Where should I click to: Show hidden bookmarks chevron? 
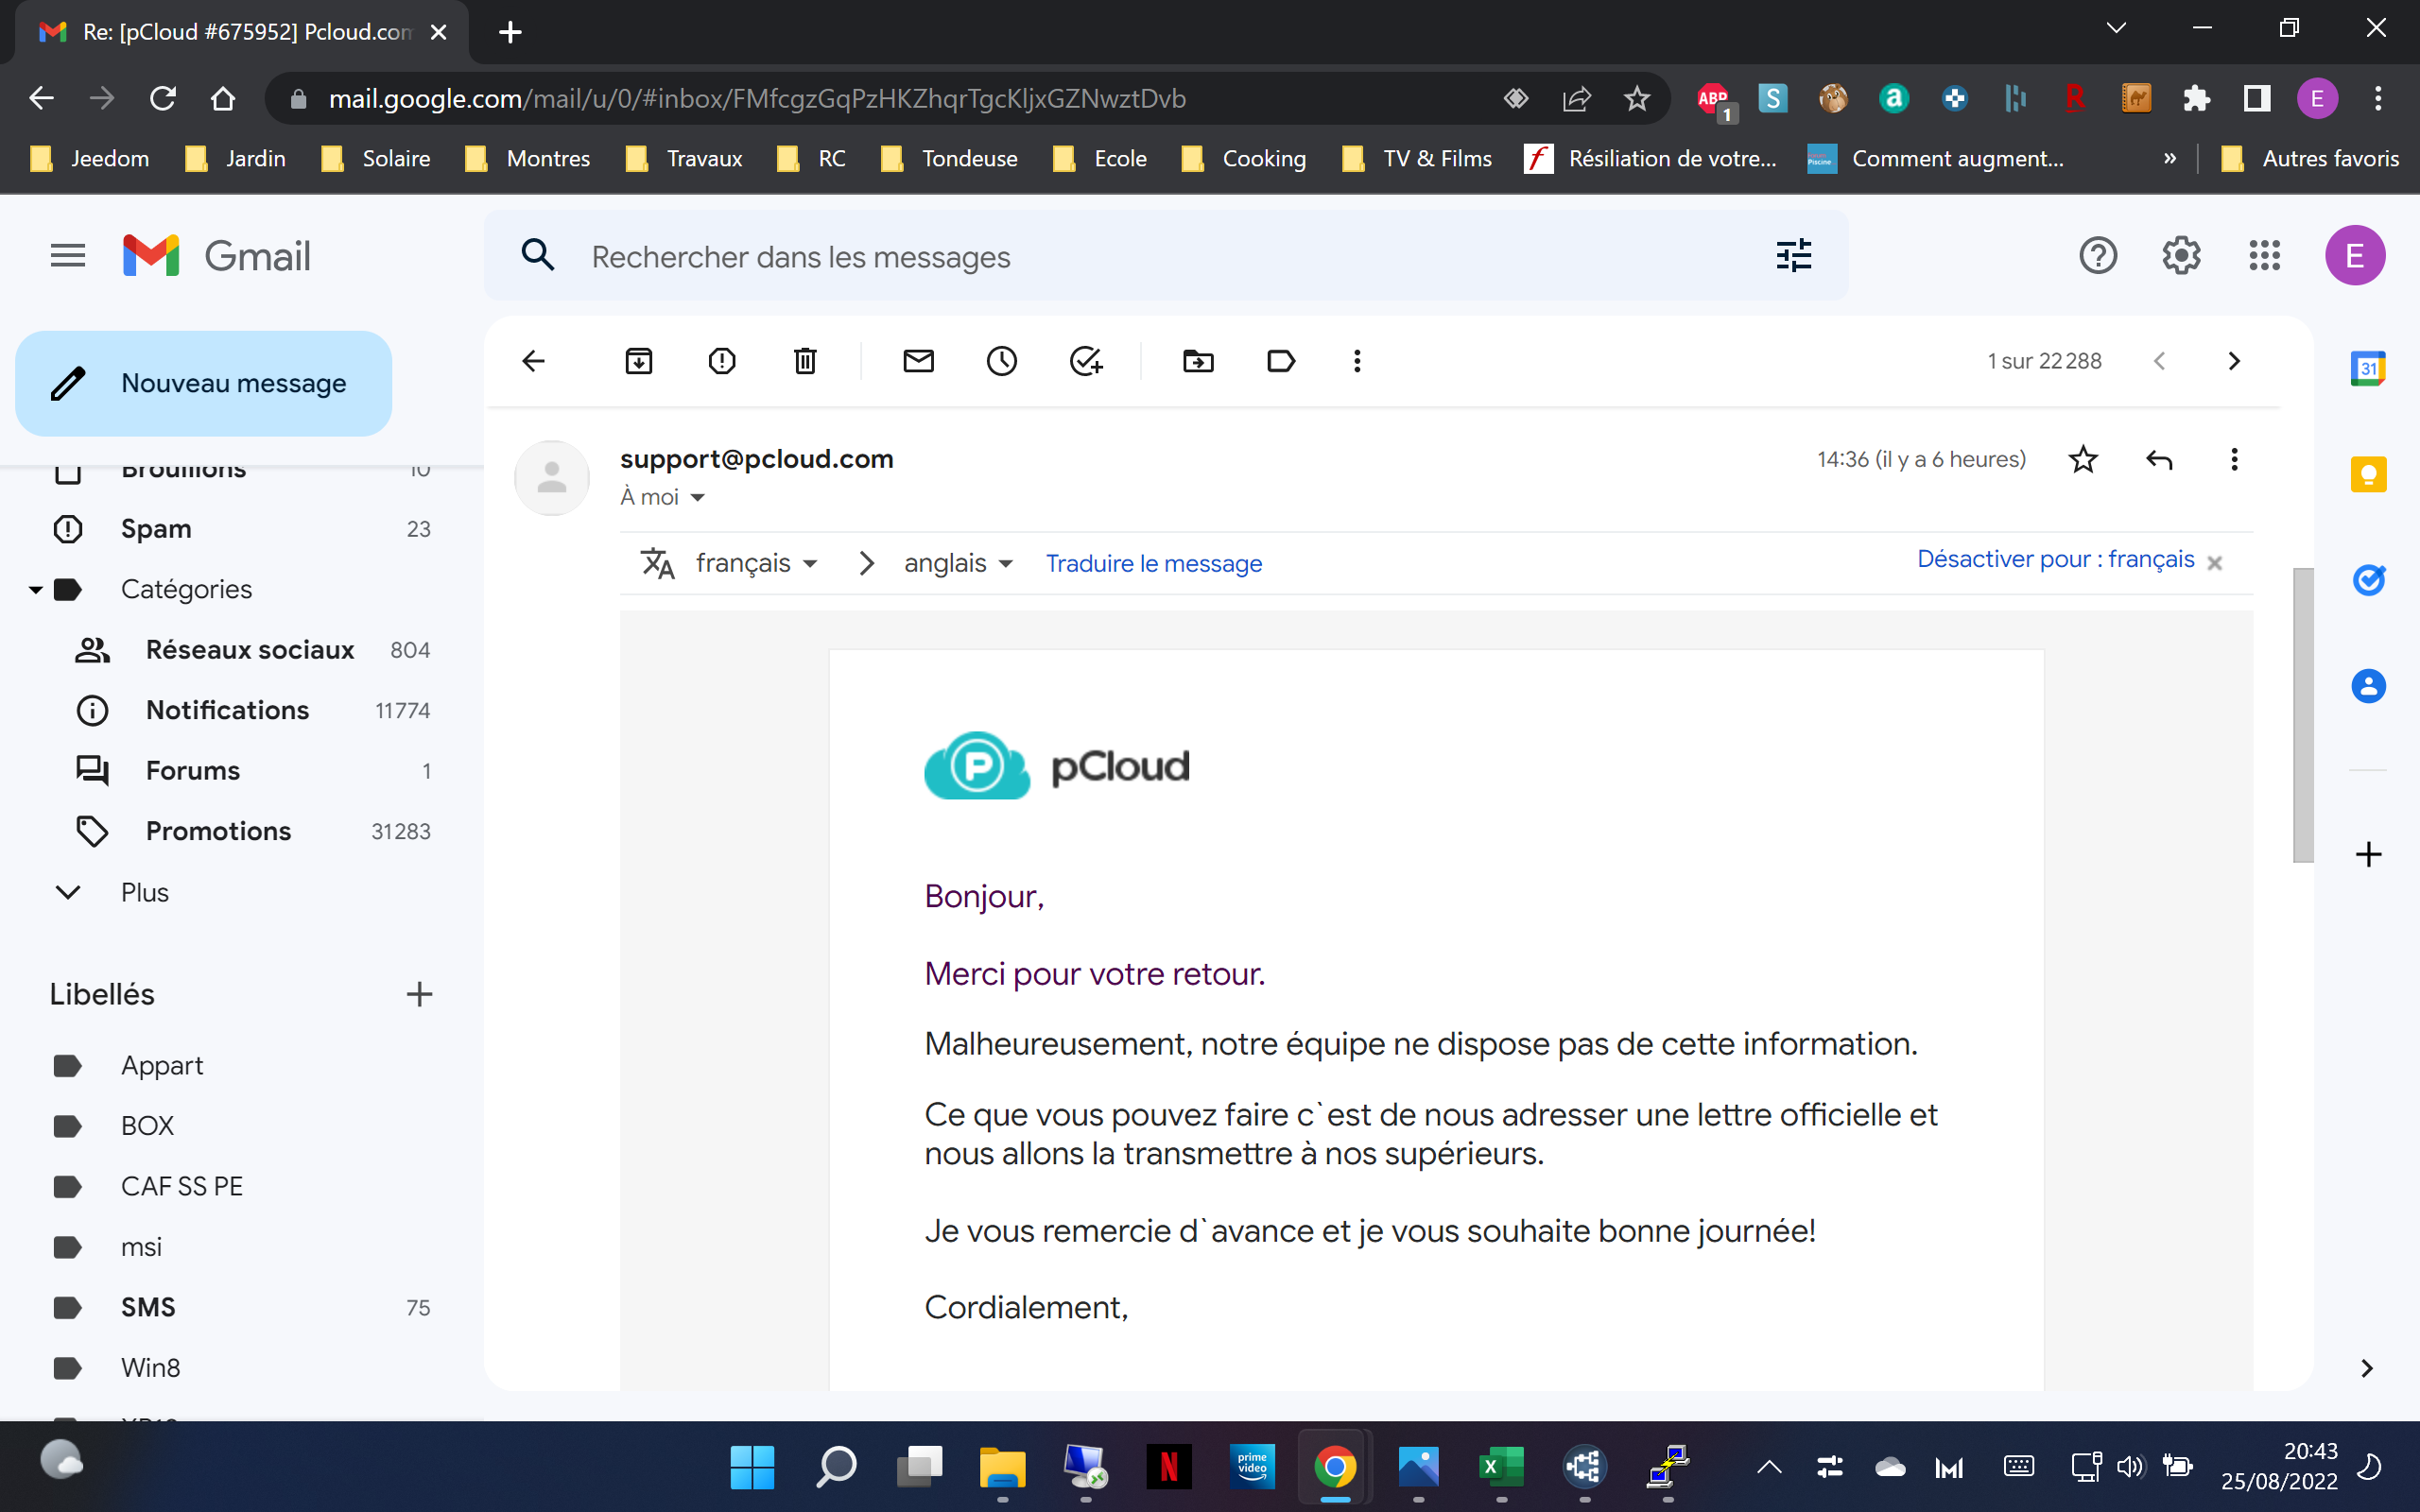pos(2169,158)
